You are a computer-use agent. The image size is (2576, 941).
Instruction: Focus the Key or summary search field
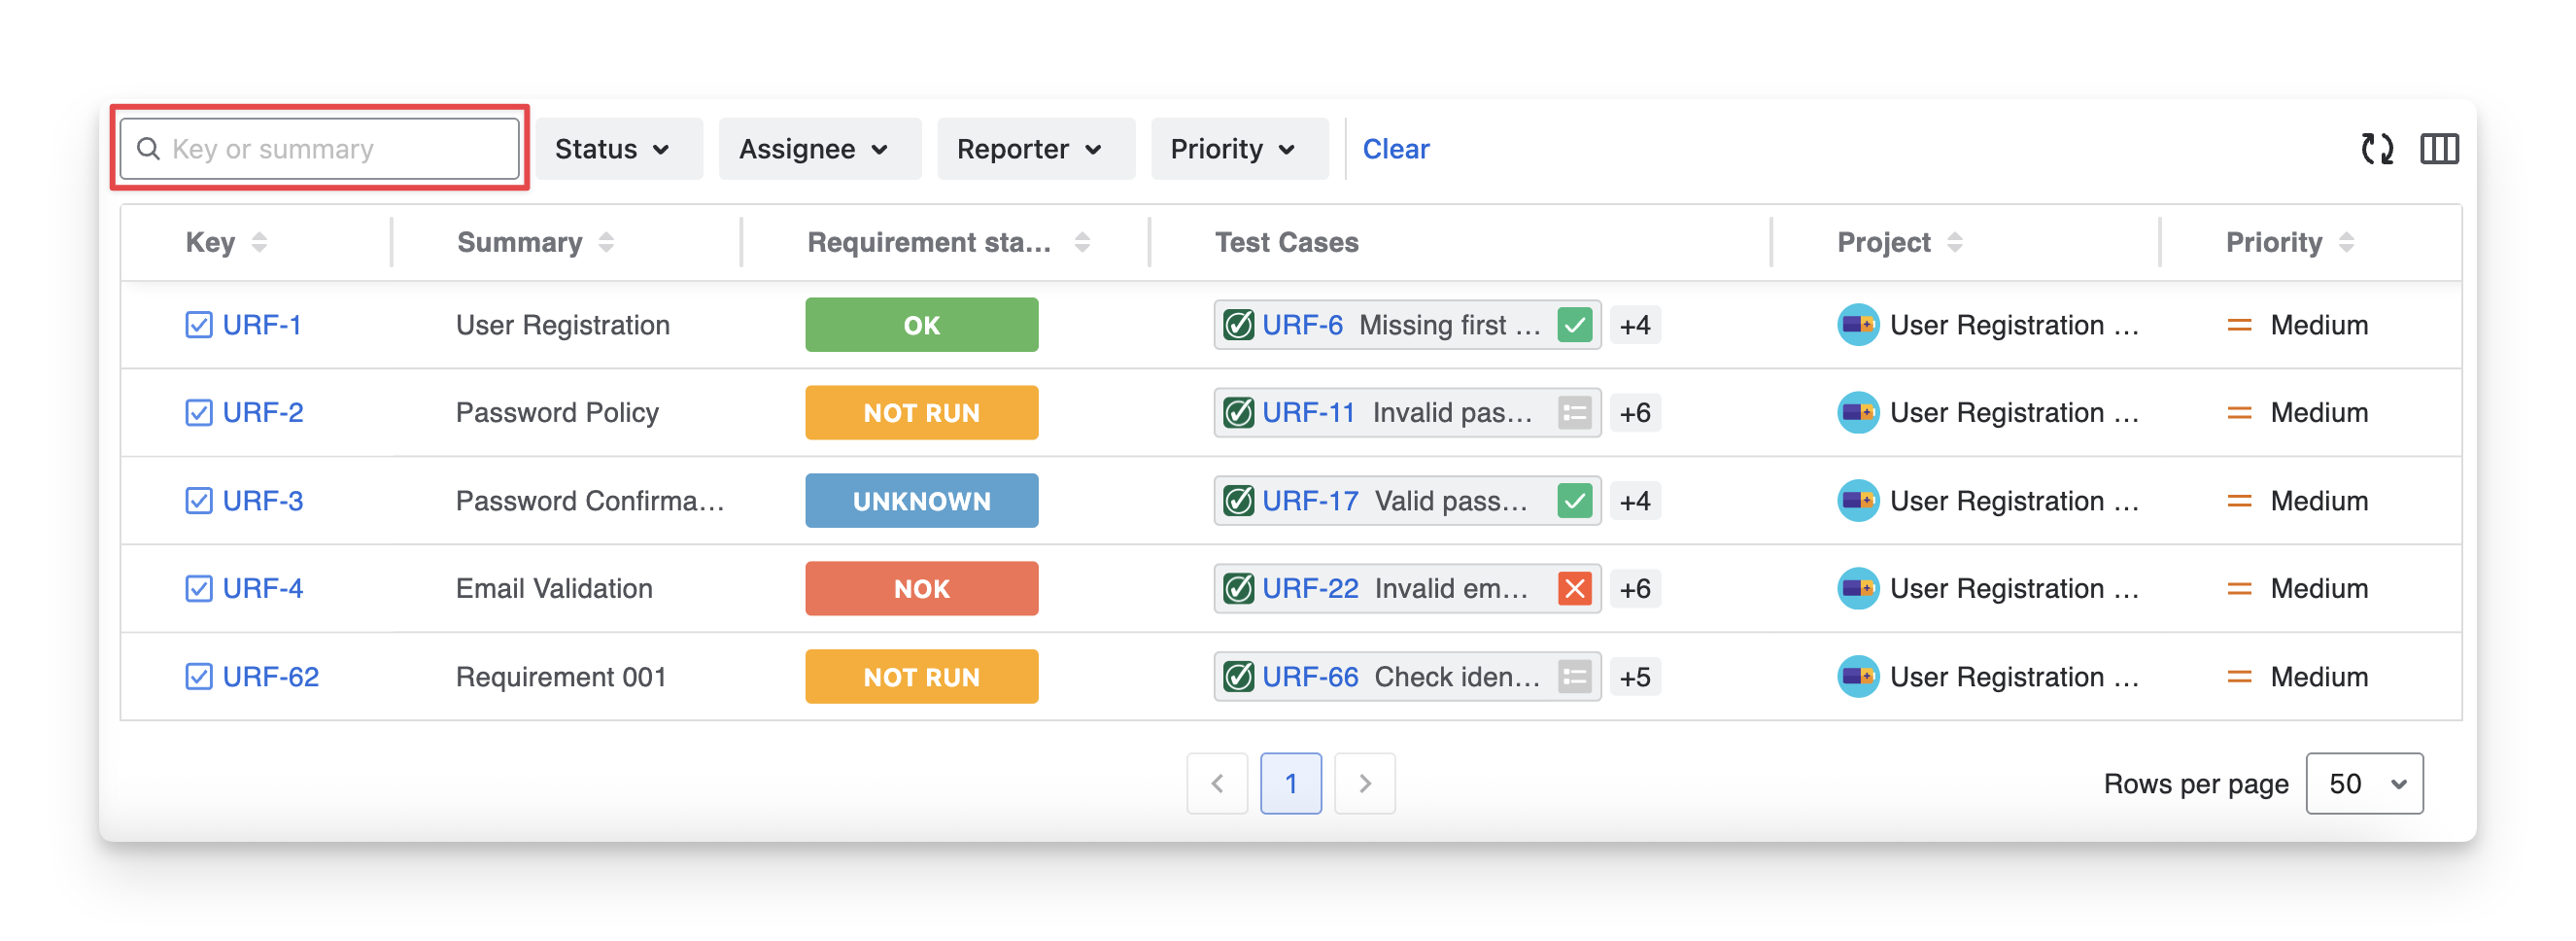pyautogui.click(x=330, y=149)
